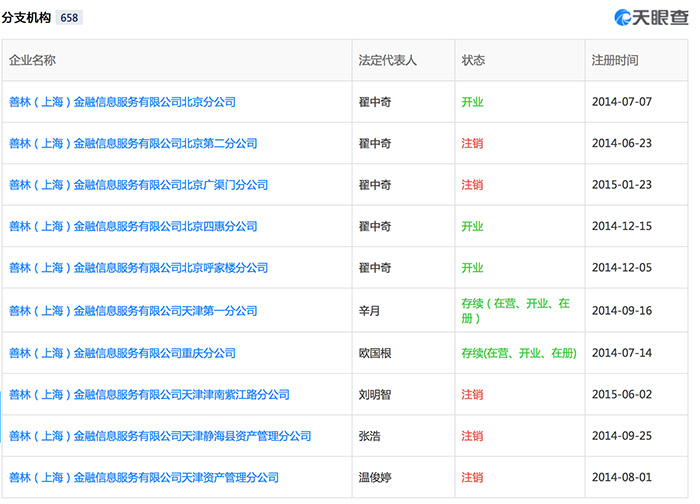Select 翟中奇 in the 北京第二分公司 row
The width and height of the screenshot is (700, 504).
(x=375, y=144)
